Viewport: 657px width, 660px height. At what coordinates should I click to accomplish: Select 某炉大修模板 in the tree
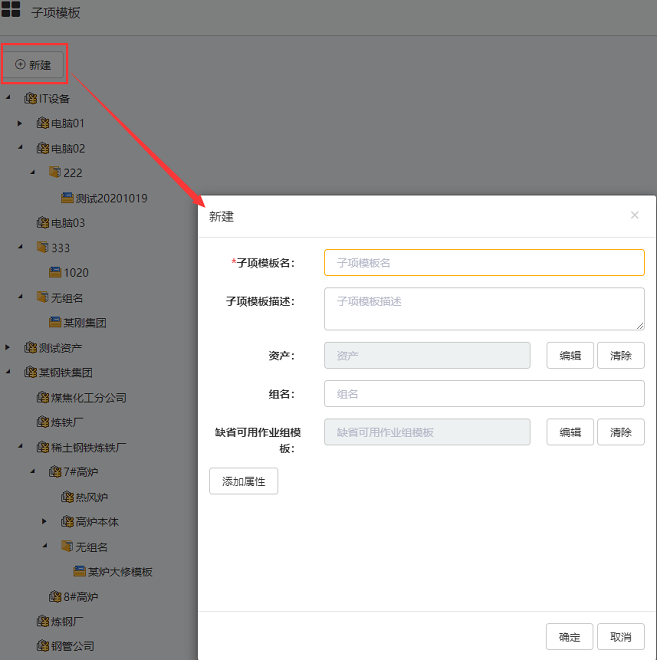pos(119,572)
